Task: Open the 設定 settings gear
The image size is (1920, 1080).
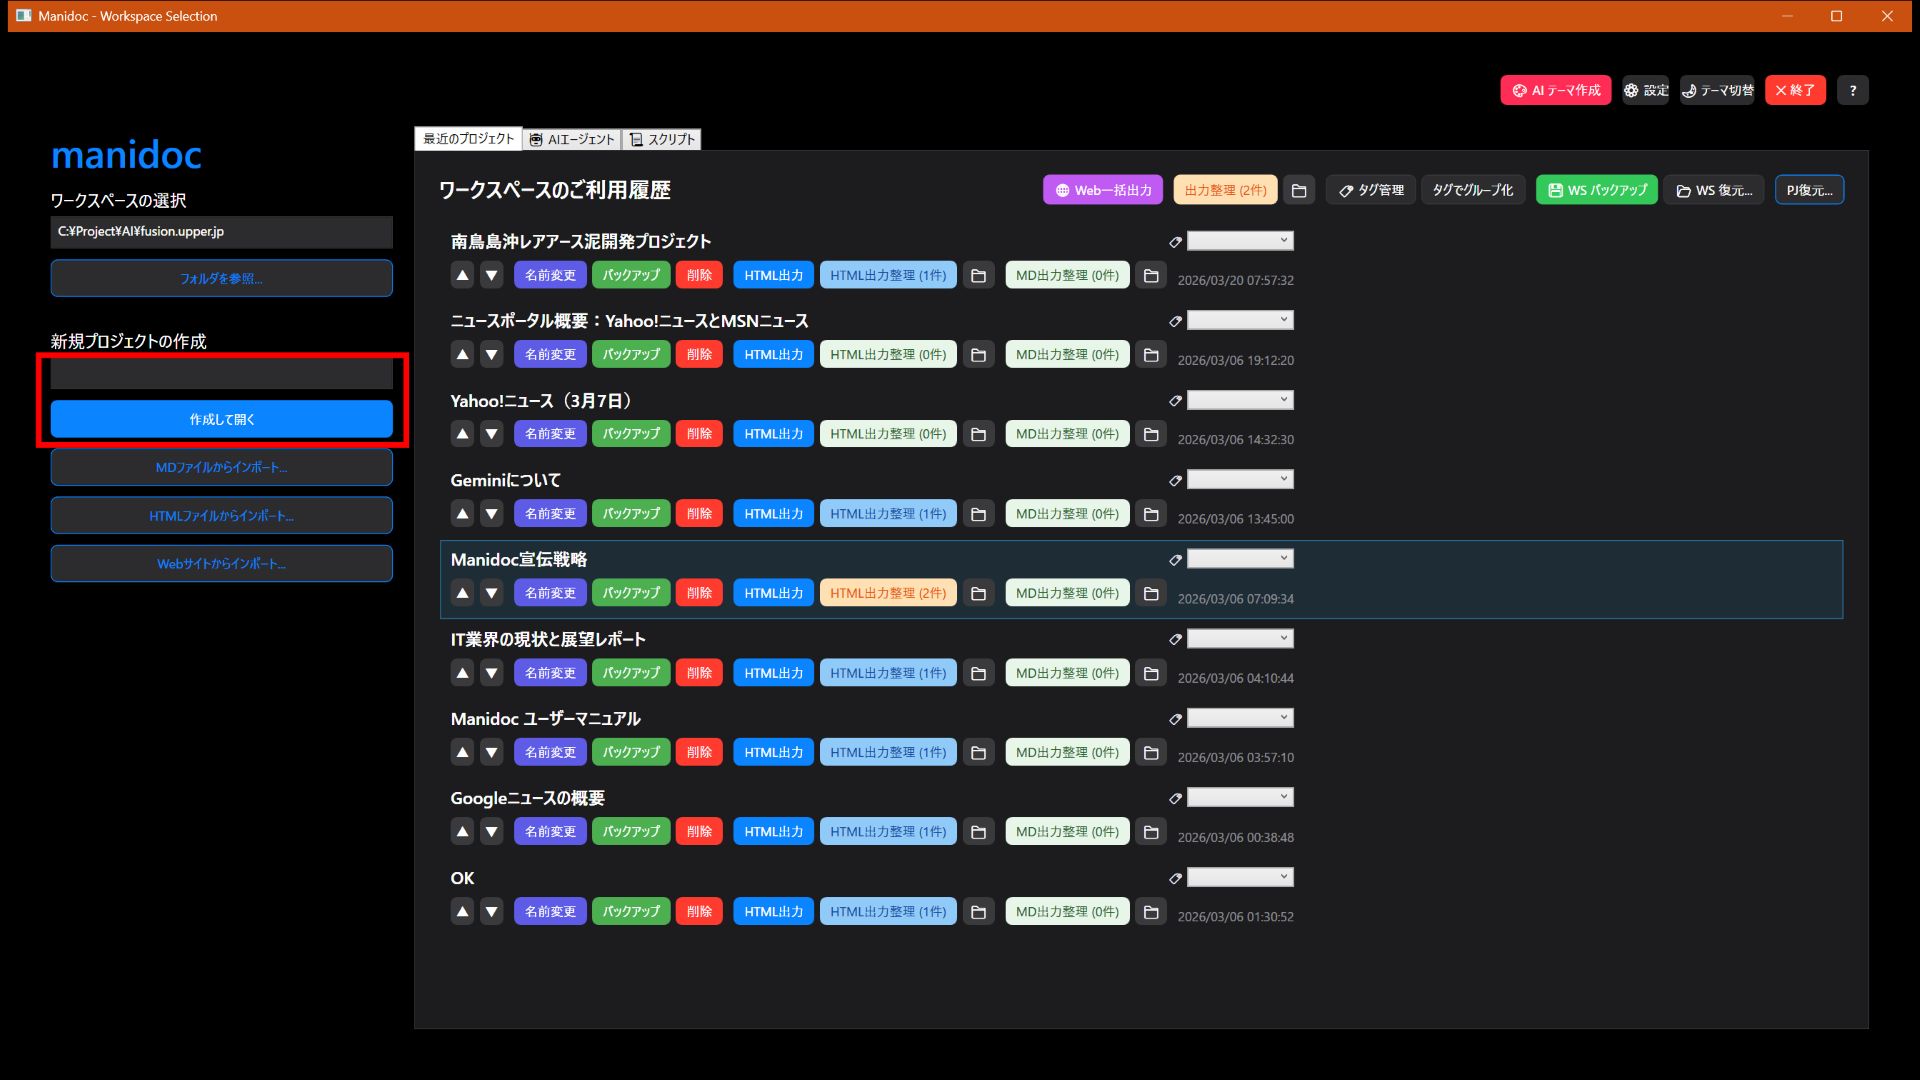Action: point(1644,90)
